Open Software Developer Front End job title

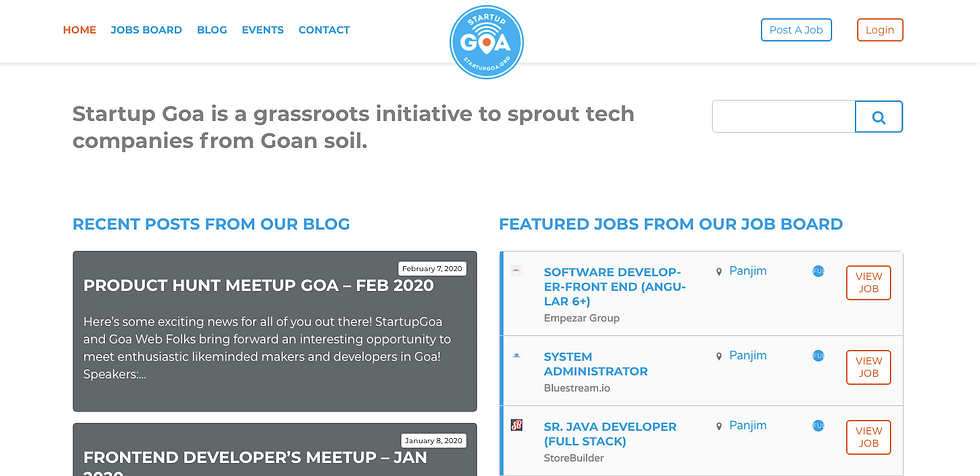point(612,286)
